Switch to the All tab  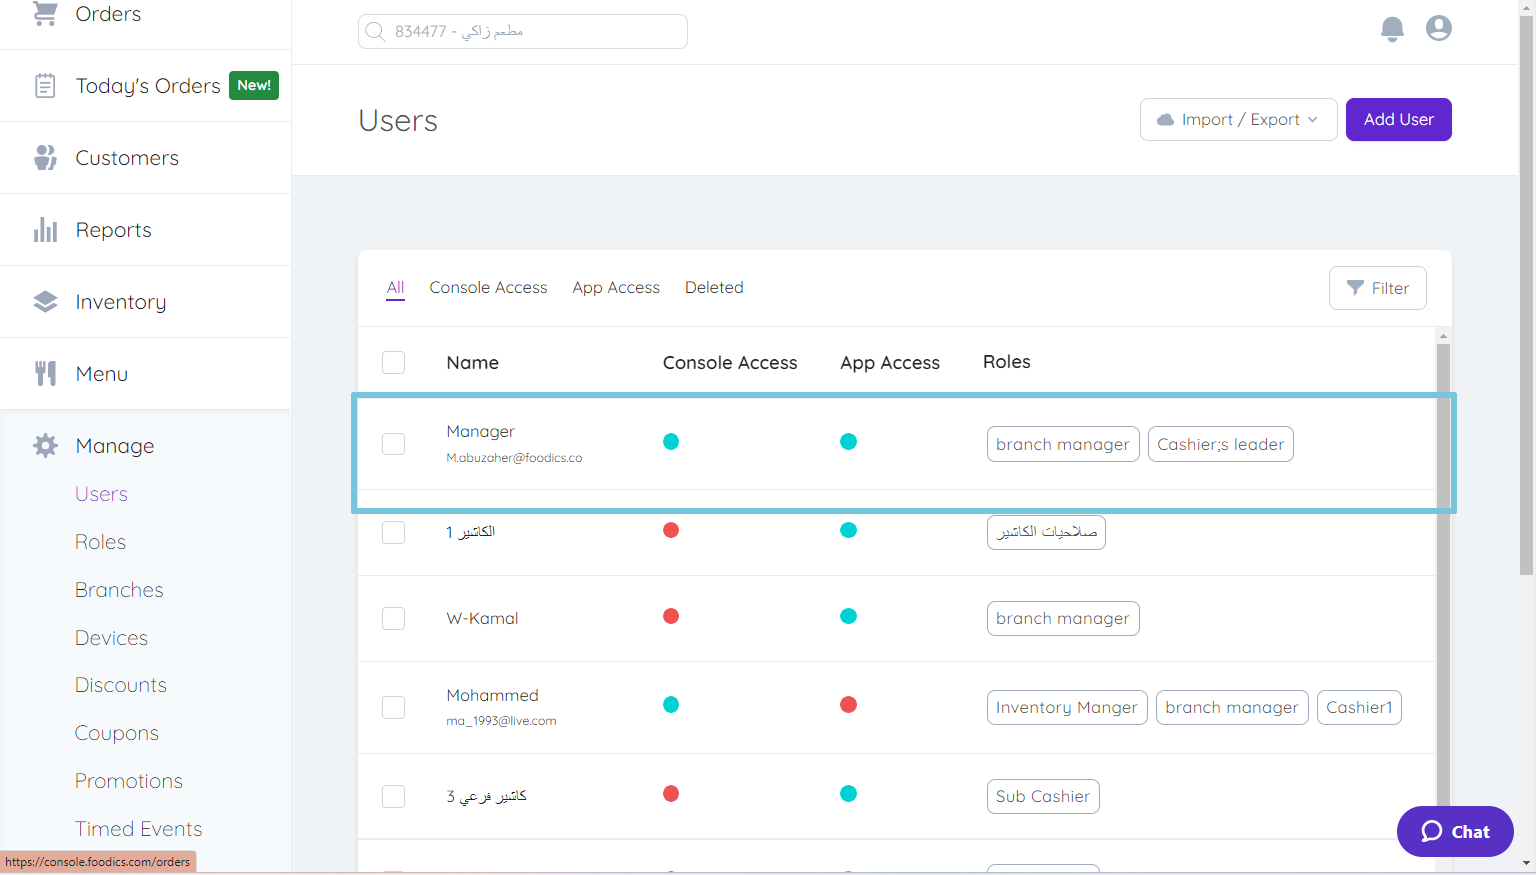[x=396, y=288]
